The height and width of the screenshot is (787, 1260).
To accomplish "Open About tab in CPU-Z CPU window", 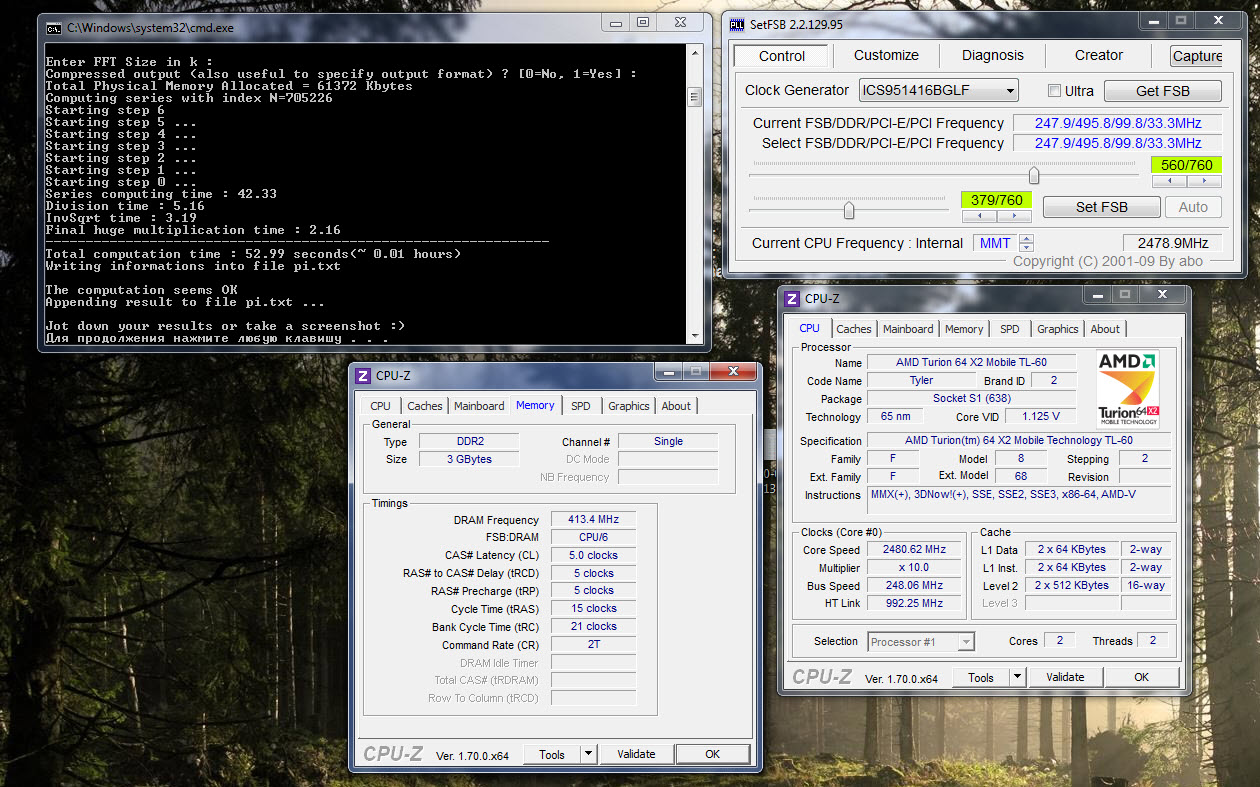I will (1105, 329).
